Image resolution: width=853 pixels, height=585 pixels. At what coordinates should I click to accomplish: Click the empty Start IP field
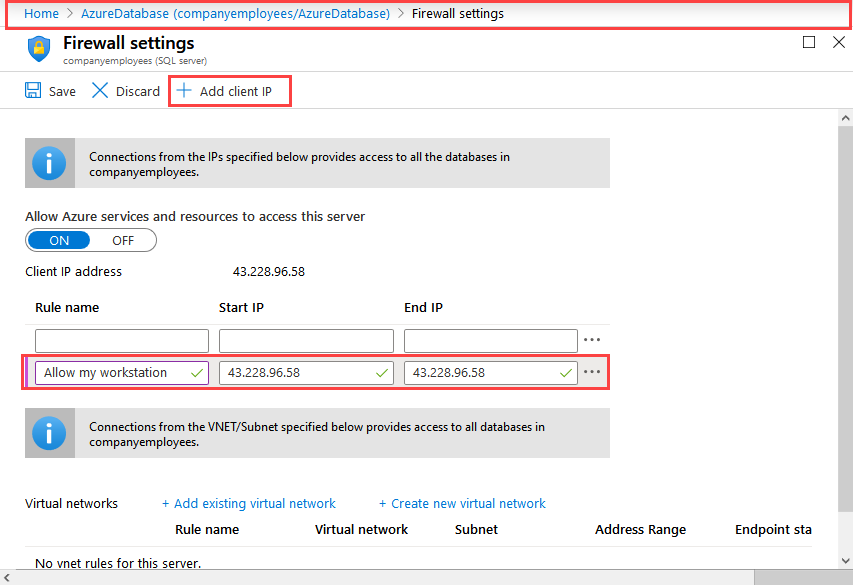coord(306,340)
